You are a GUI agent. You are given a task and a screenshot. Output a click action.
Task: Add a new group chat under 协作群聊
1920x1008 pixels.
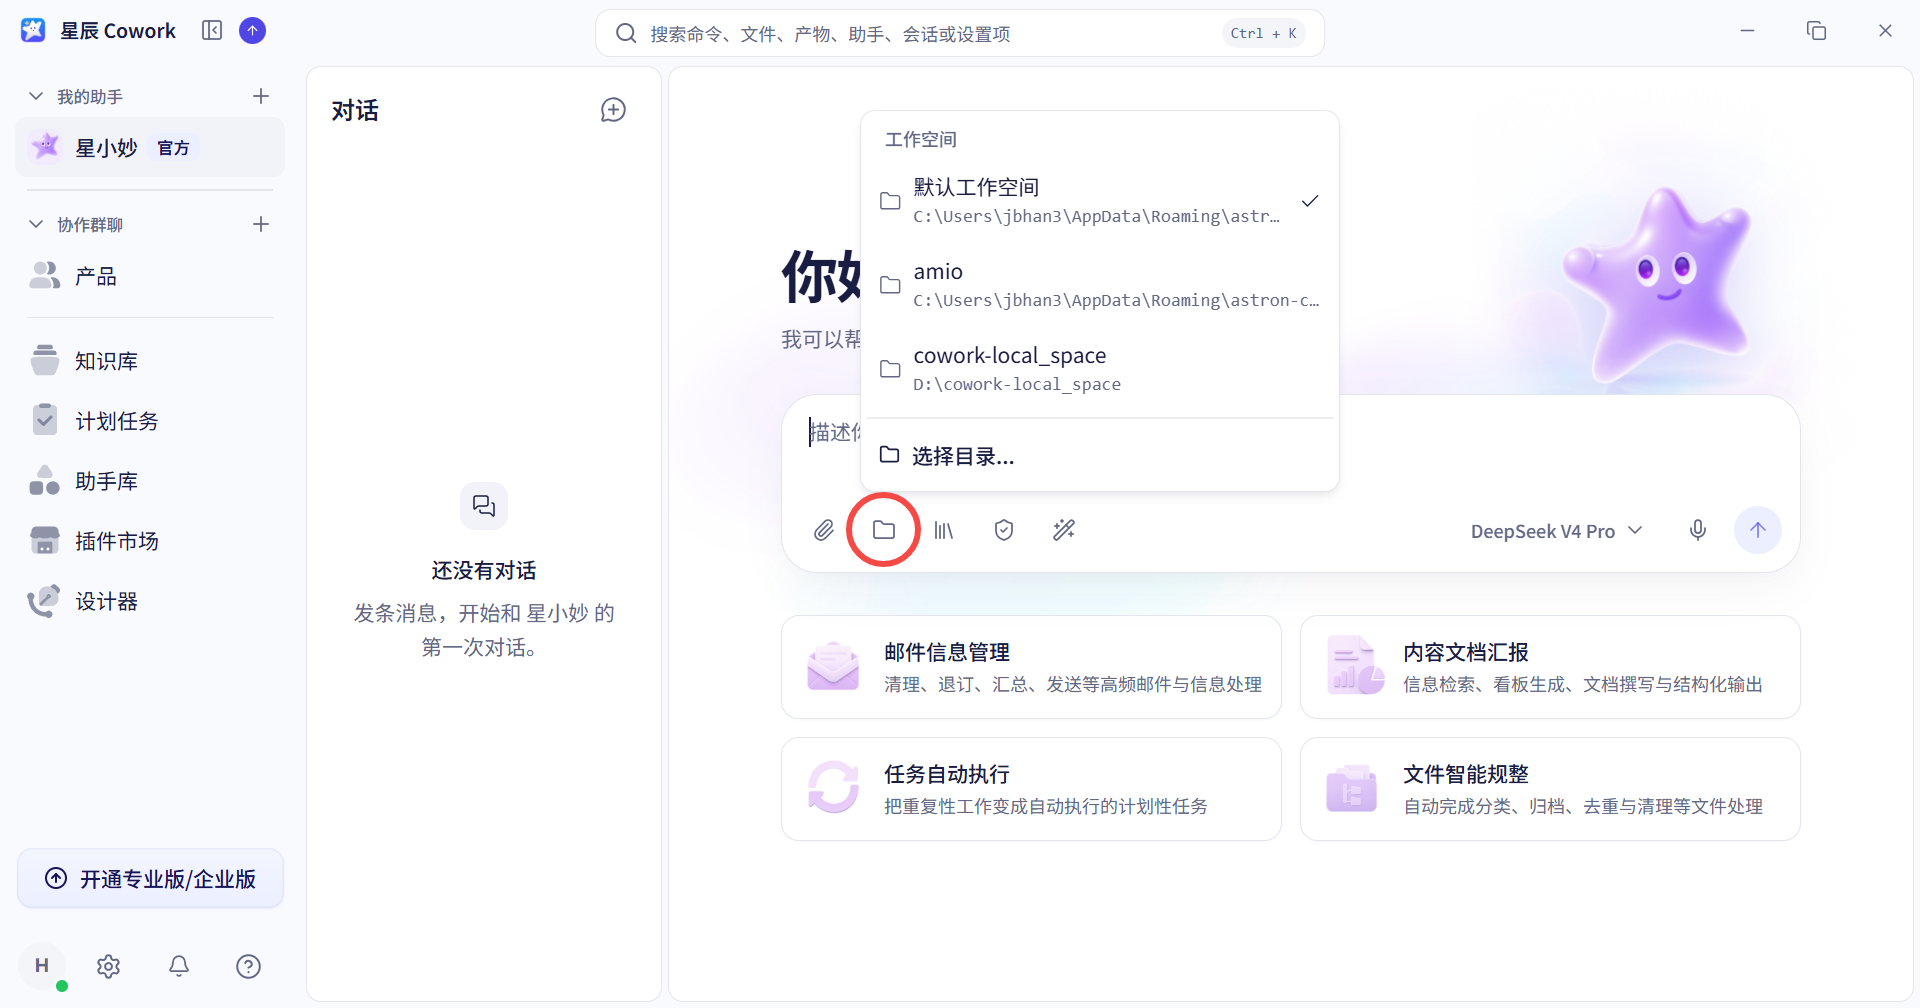pyautogui.click(x=261, y=224)
